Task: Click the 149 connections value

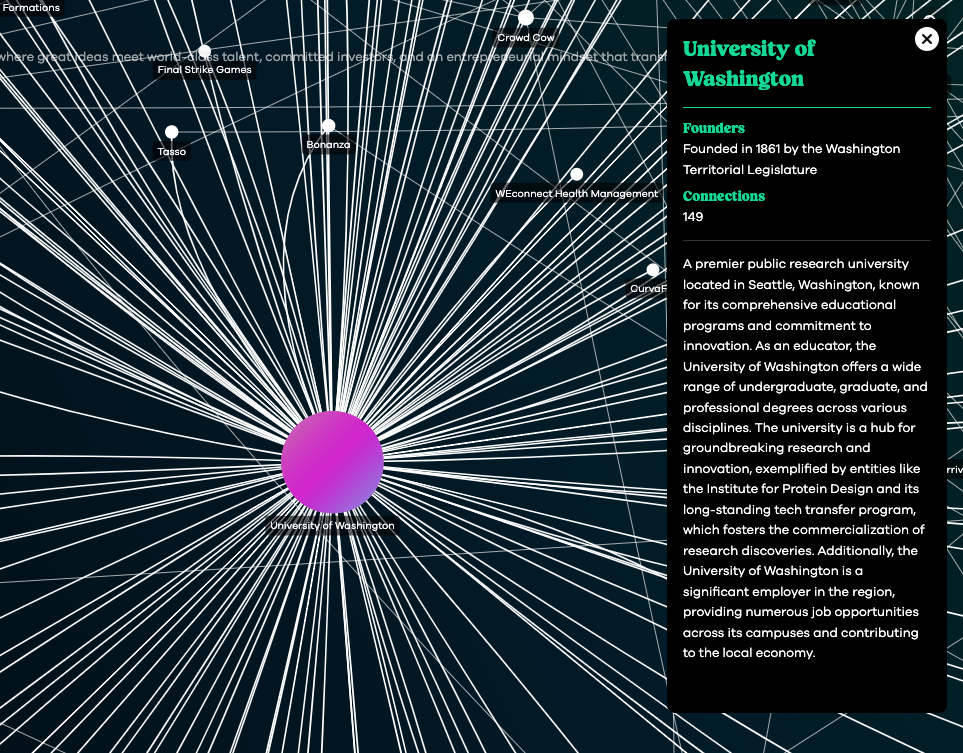Action: coord(693,217)
